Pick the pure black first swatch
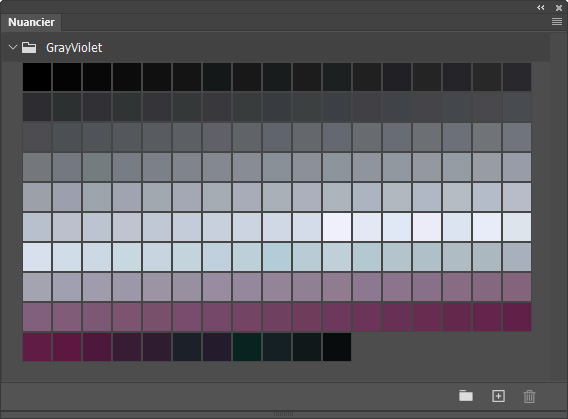This screenshot has height=419, width=568. (x=37, y=77)
